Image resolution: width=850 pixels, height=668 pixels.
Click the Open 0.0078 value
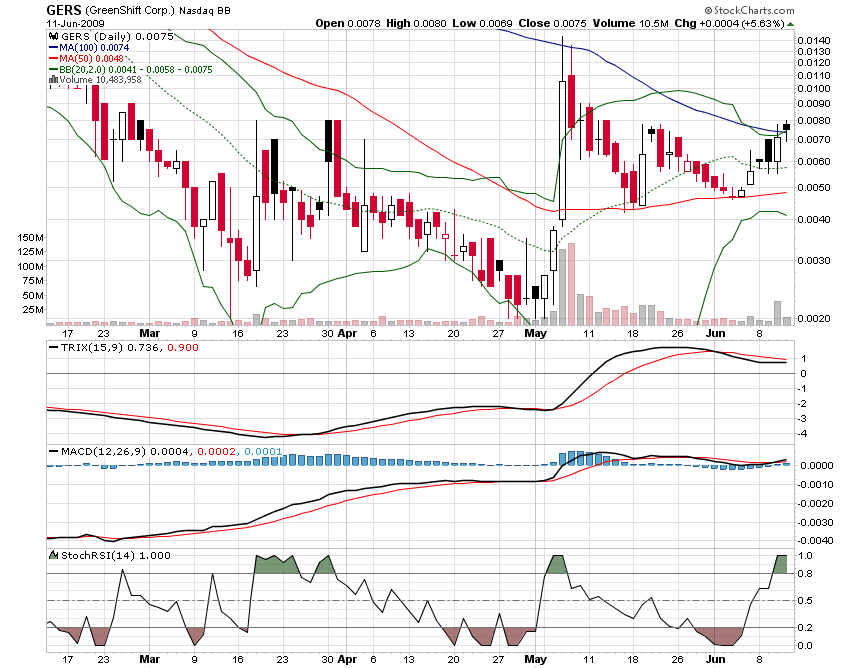point(349,23)
